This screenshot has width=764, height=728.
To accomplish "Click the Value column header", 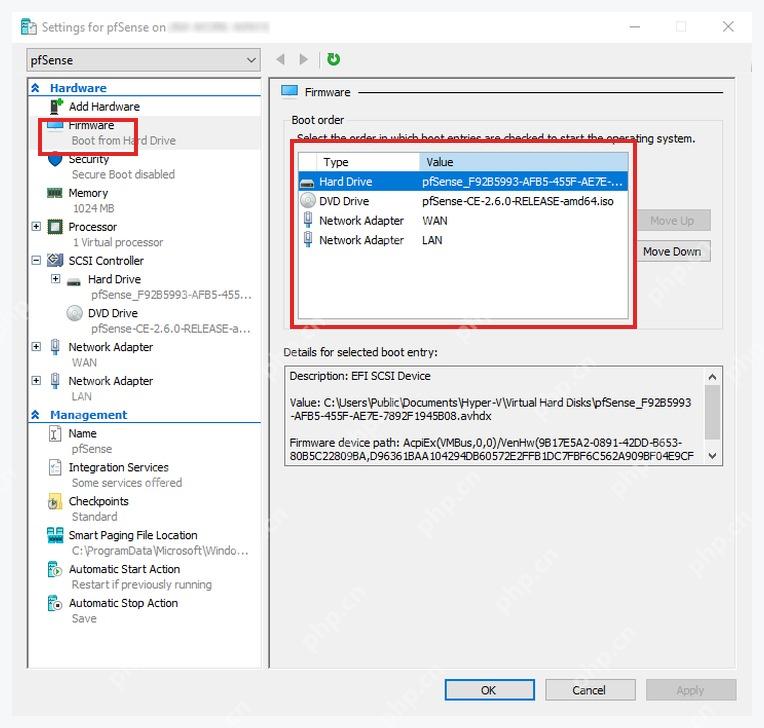I will (523, 162).
